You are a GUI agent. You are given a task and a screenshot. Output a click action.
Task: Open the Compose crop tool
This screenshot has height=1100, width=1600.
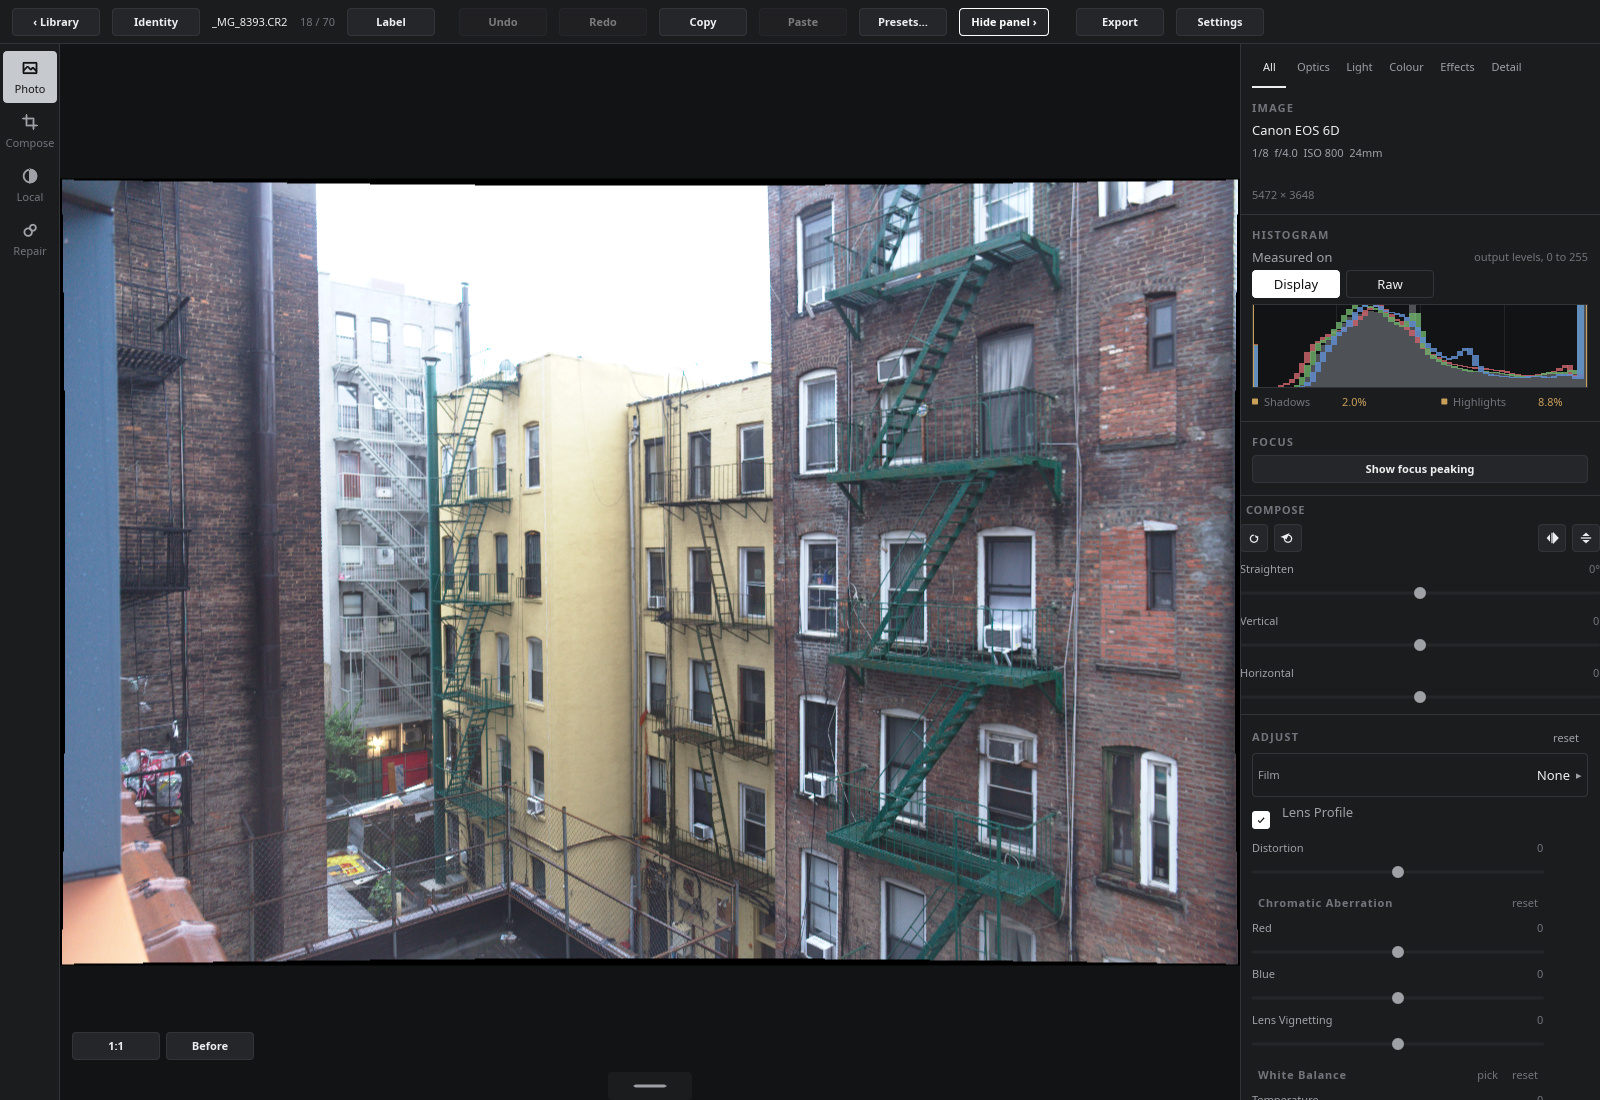pyautogui.click(x=30, y=131)
